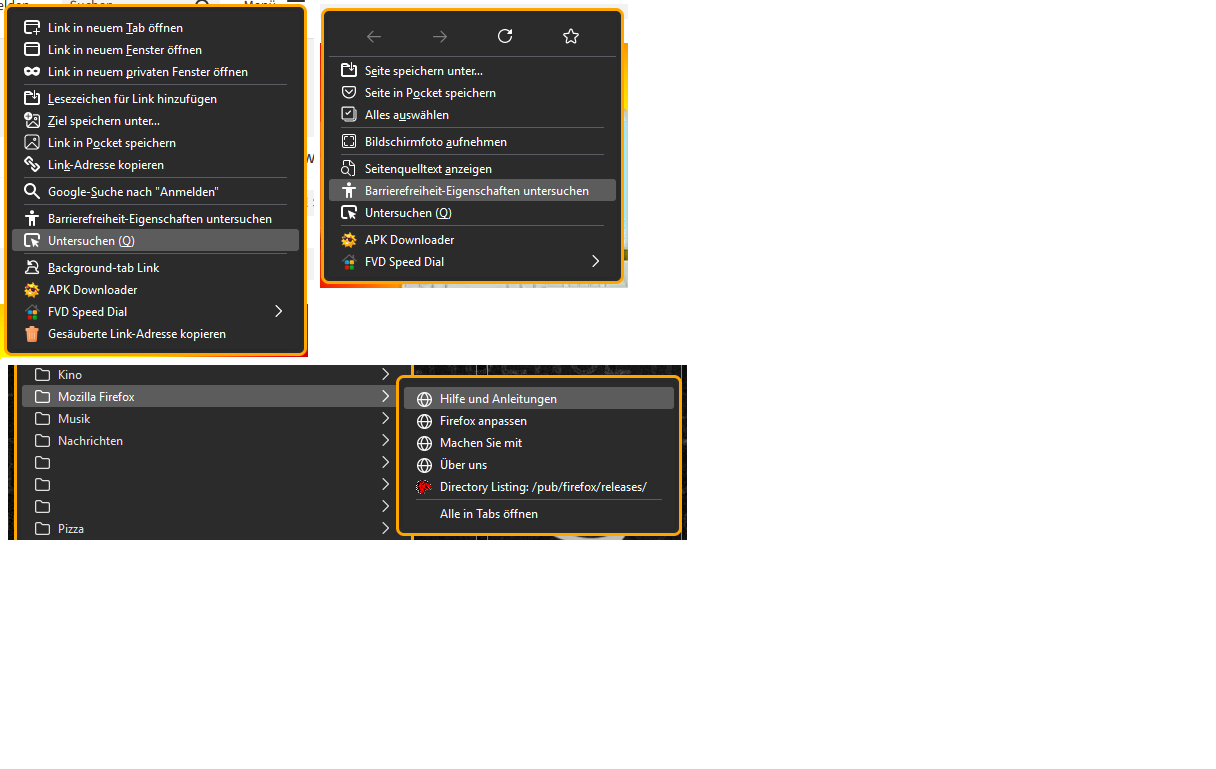Choose 'Ziel speichern unter...' in link menu
Viewport: 1216px width, 769px height.
(155, 121)
